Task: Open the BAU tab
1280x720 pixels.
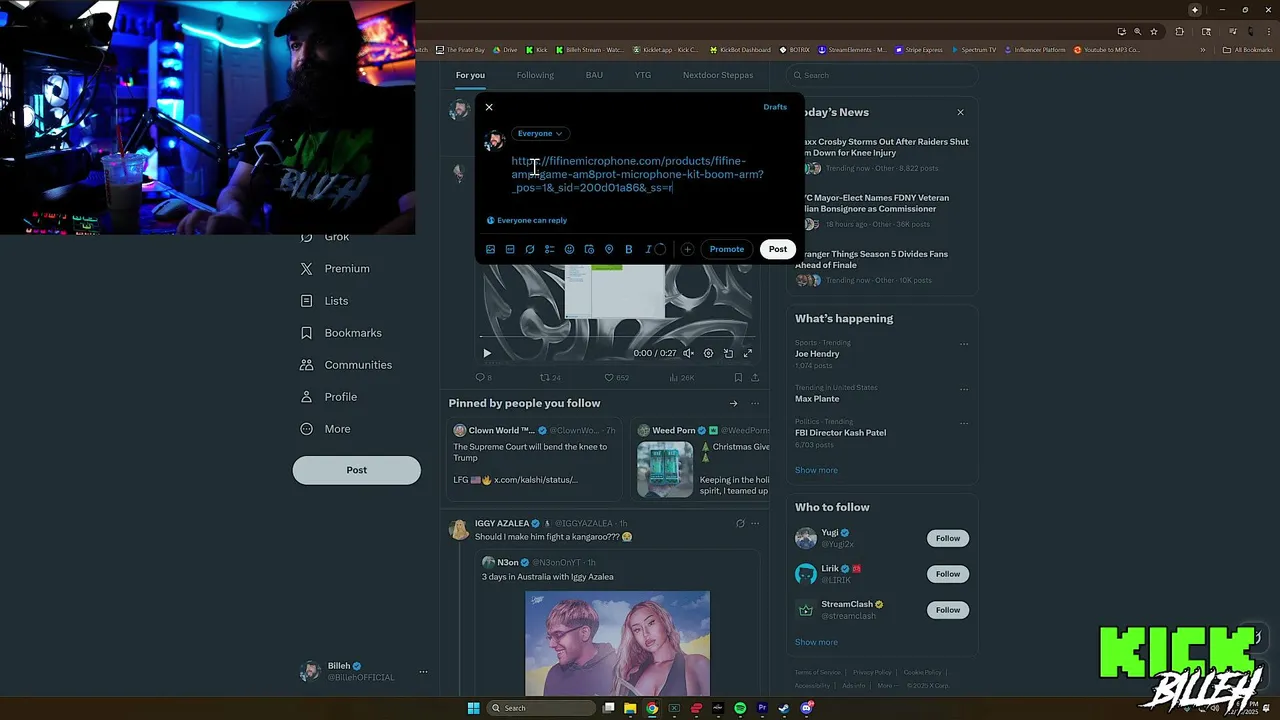Action: (594, 75)
